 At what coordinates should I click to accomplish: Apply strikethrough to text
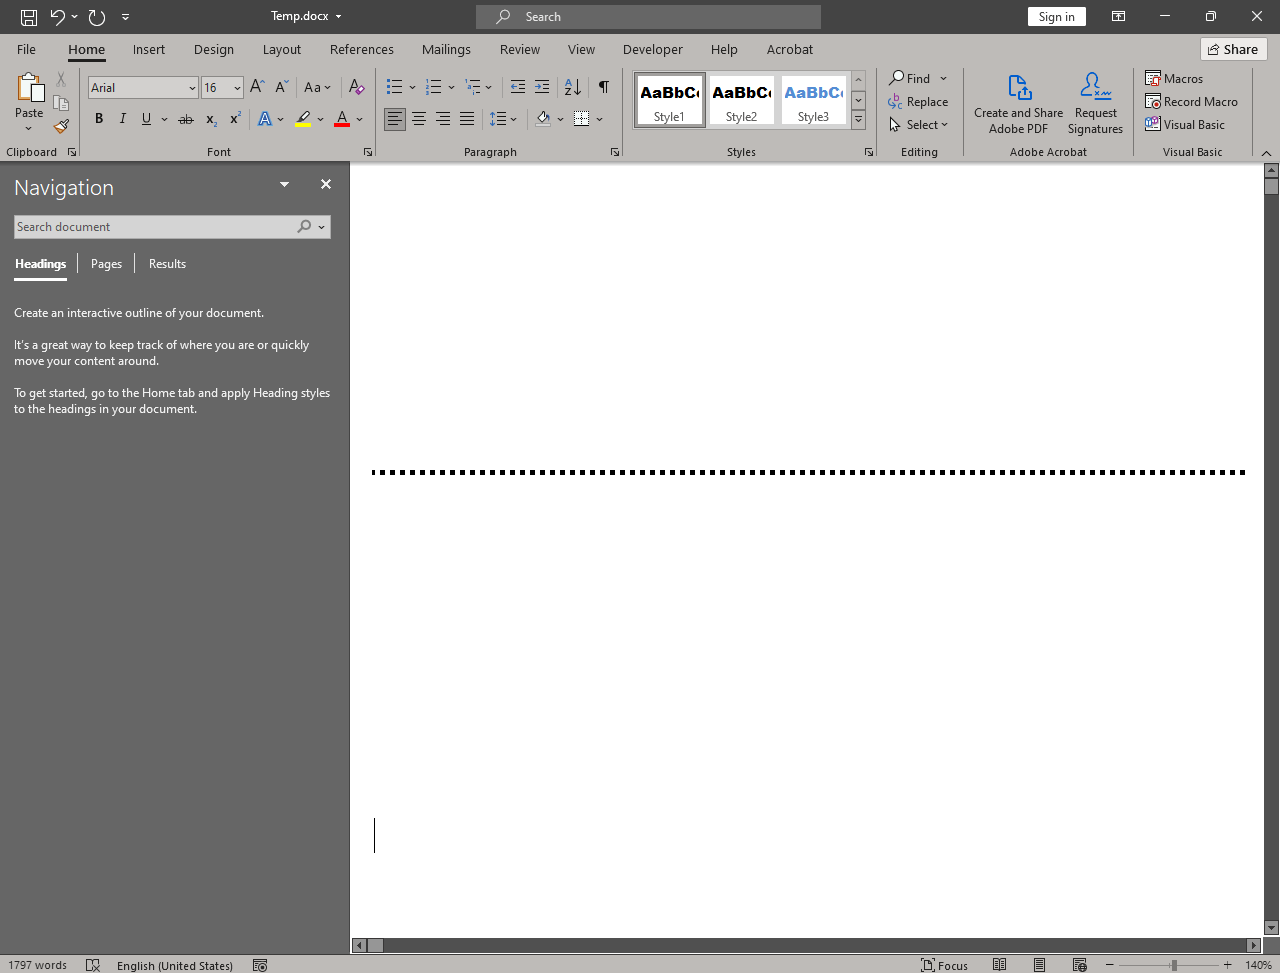[186, 119]
